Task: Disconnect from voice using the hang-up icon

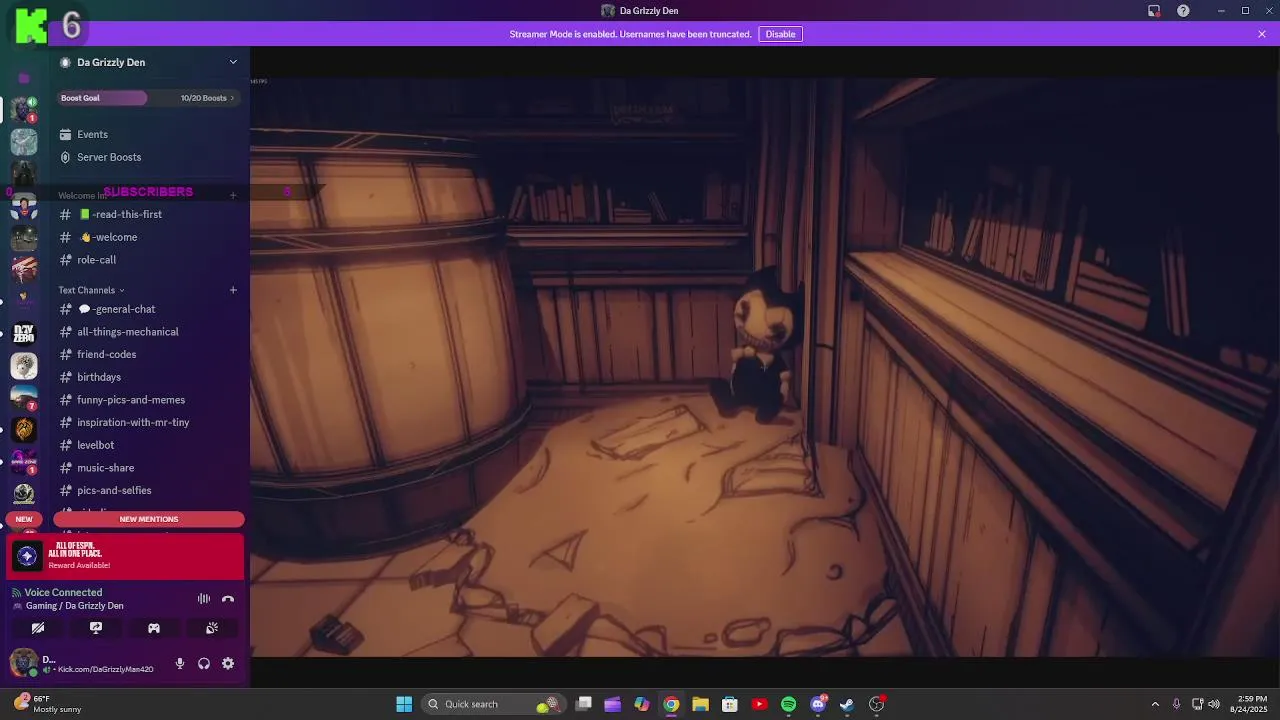Action: pyautogui.click(x=228, y=599)
